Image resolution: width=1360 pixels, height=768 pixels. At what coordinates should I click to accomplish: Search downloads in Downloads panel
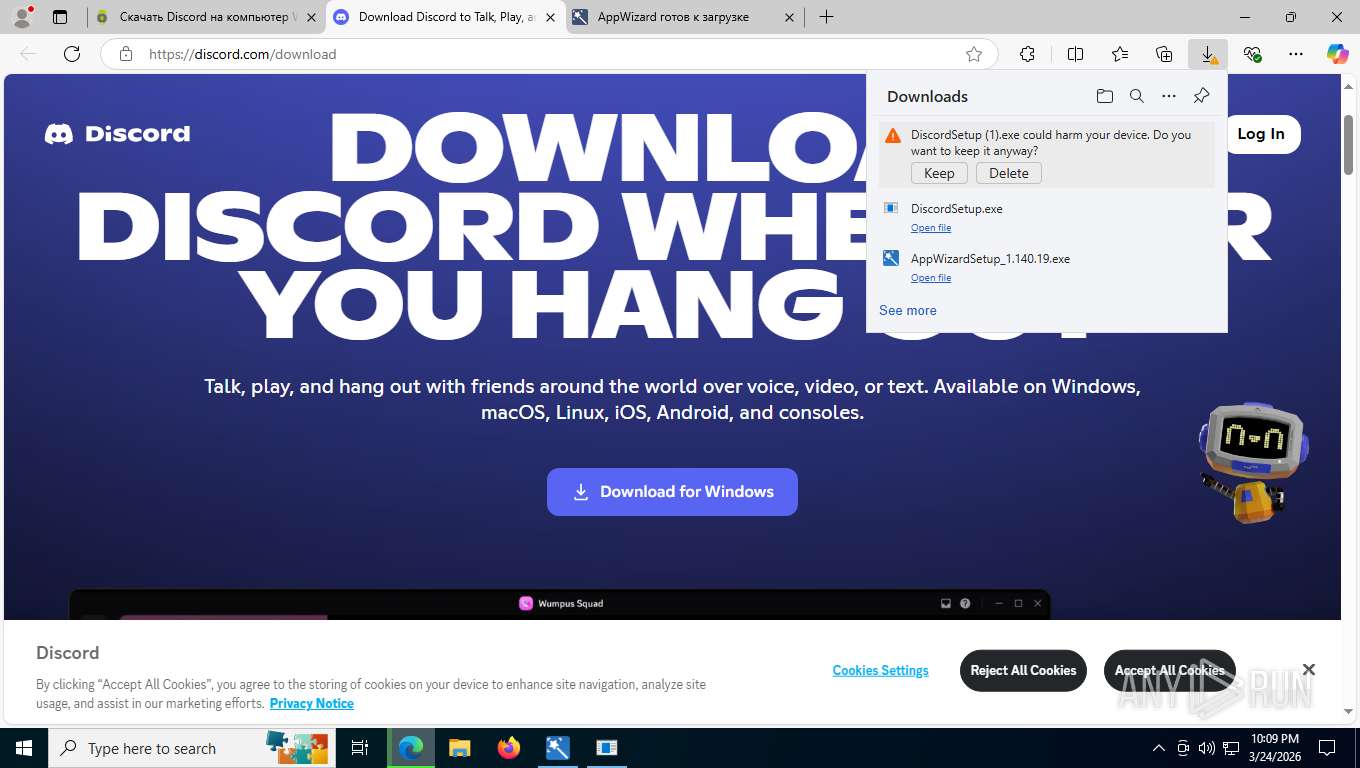tap(1136, 96)
